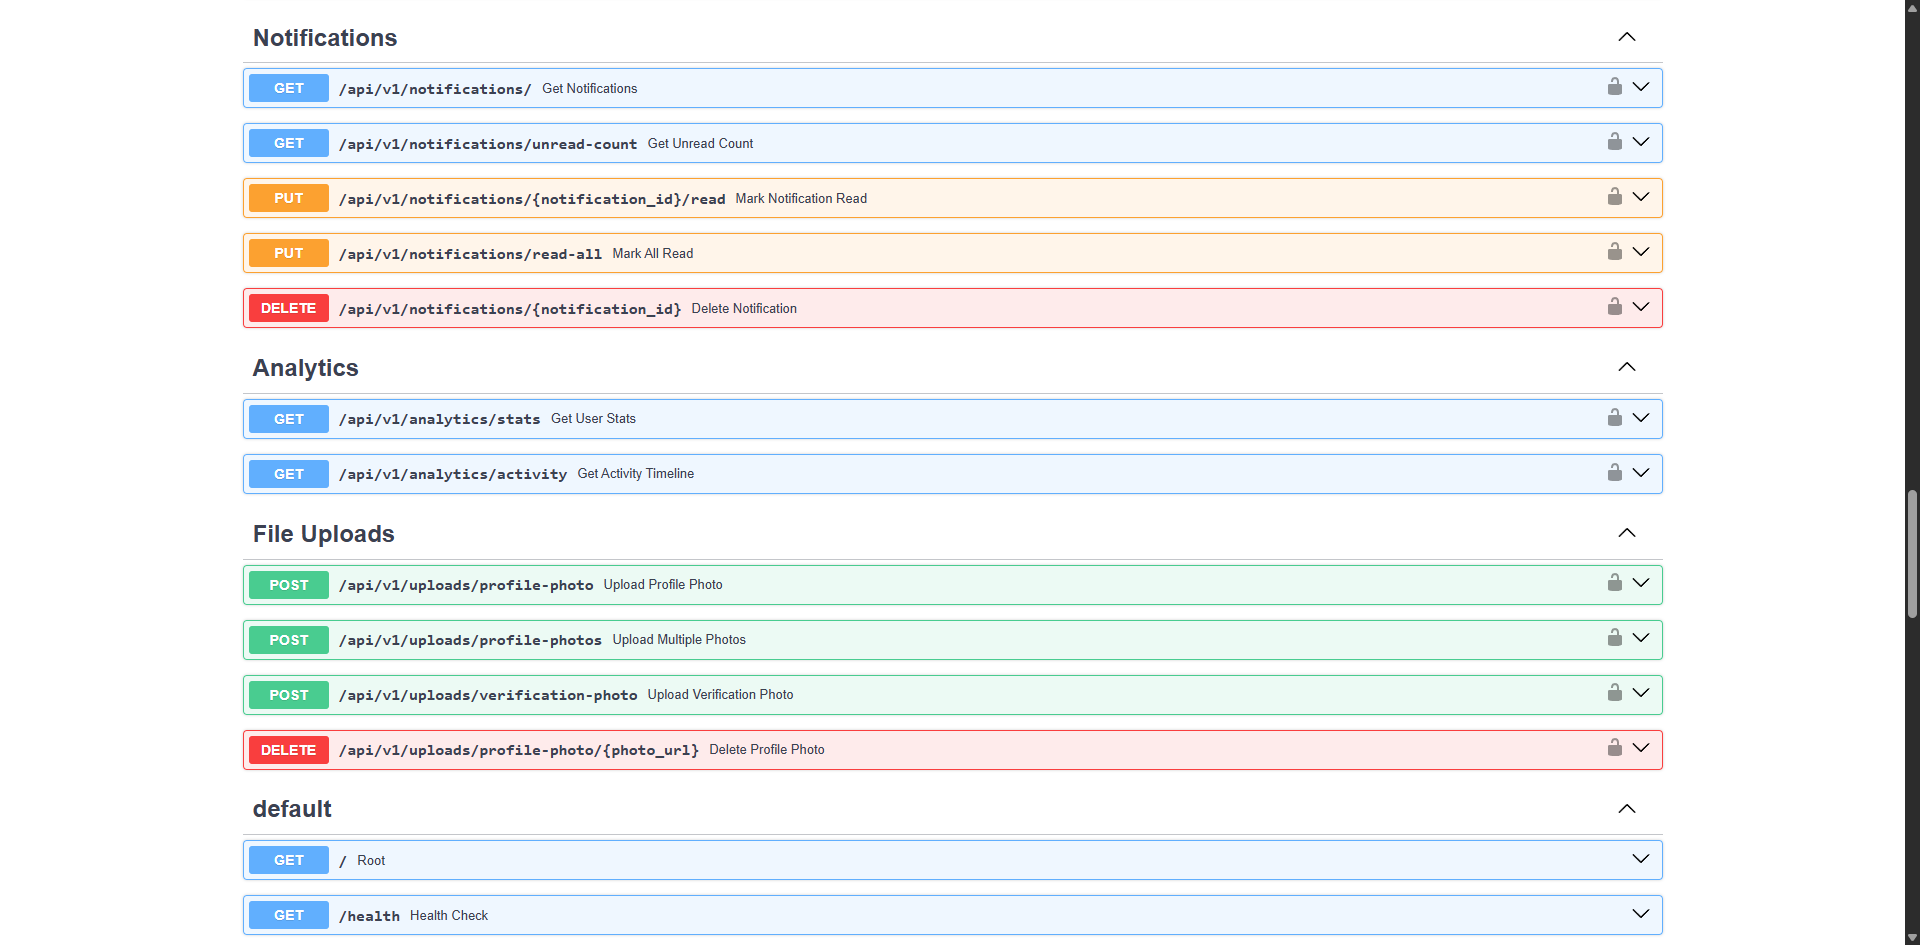Click the /api/v1/analytics/stats path text
The height and width of the screenshot is (945, 1920).
[440, 419]
